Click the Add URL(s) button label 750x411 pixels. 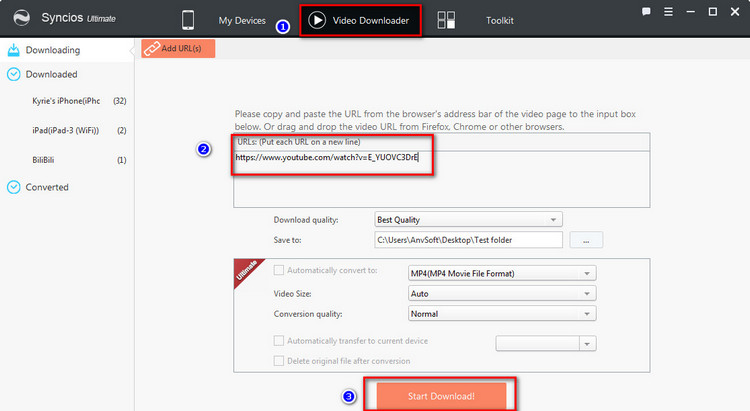(181, 48)
